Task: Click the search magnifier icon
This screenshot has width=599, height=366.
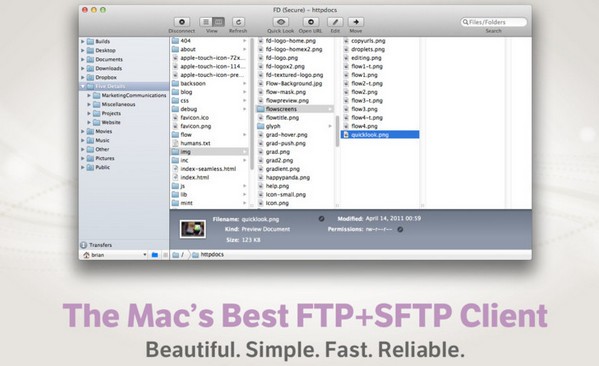Action: click(465, 22)
